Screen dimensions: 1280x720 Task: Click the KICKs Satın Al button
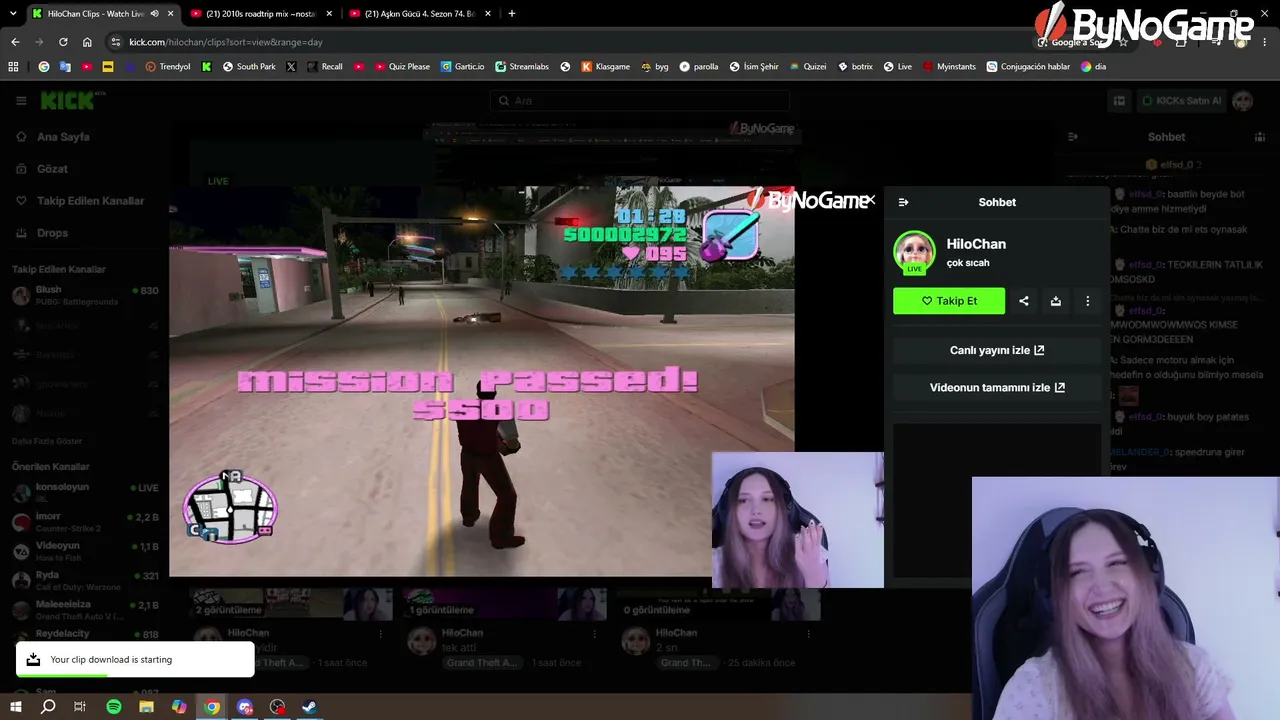(1180, 101)
